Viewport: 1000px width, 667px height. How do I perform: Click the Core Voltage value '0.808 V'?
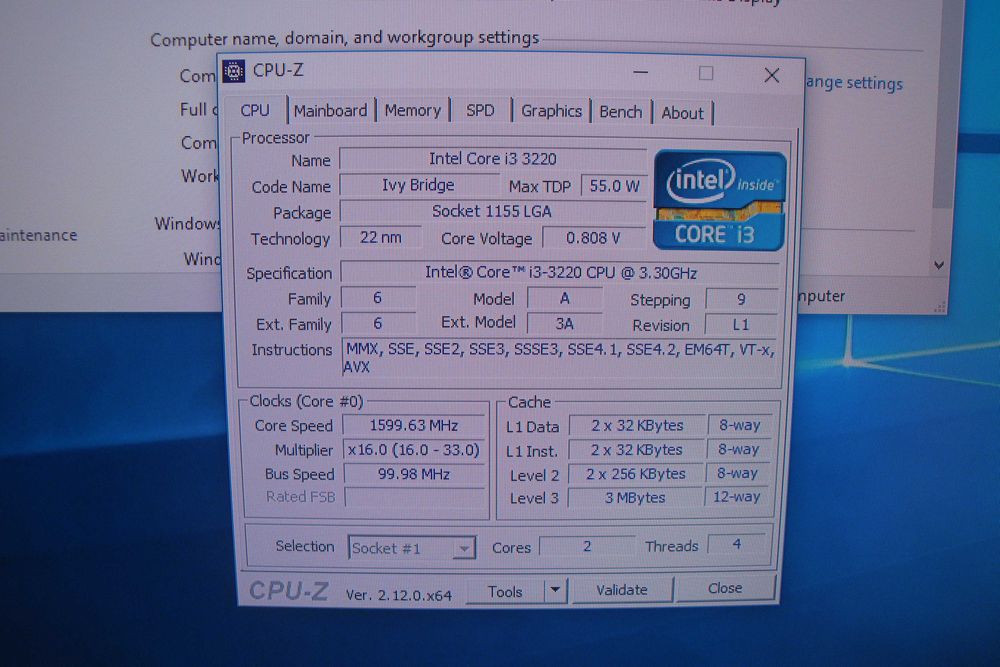594,238
